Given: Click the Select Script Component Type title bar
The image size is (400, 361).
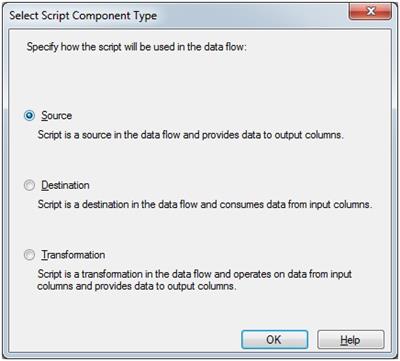Looking at the screenshot, I should click(x=177, y=15).
